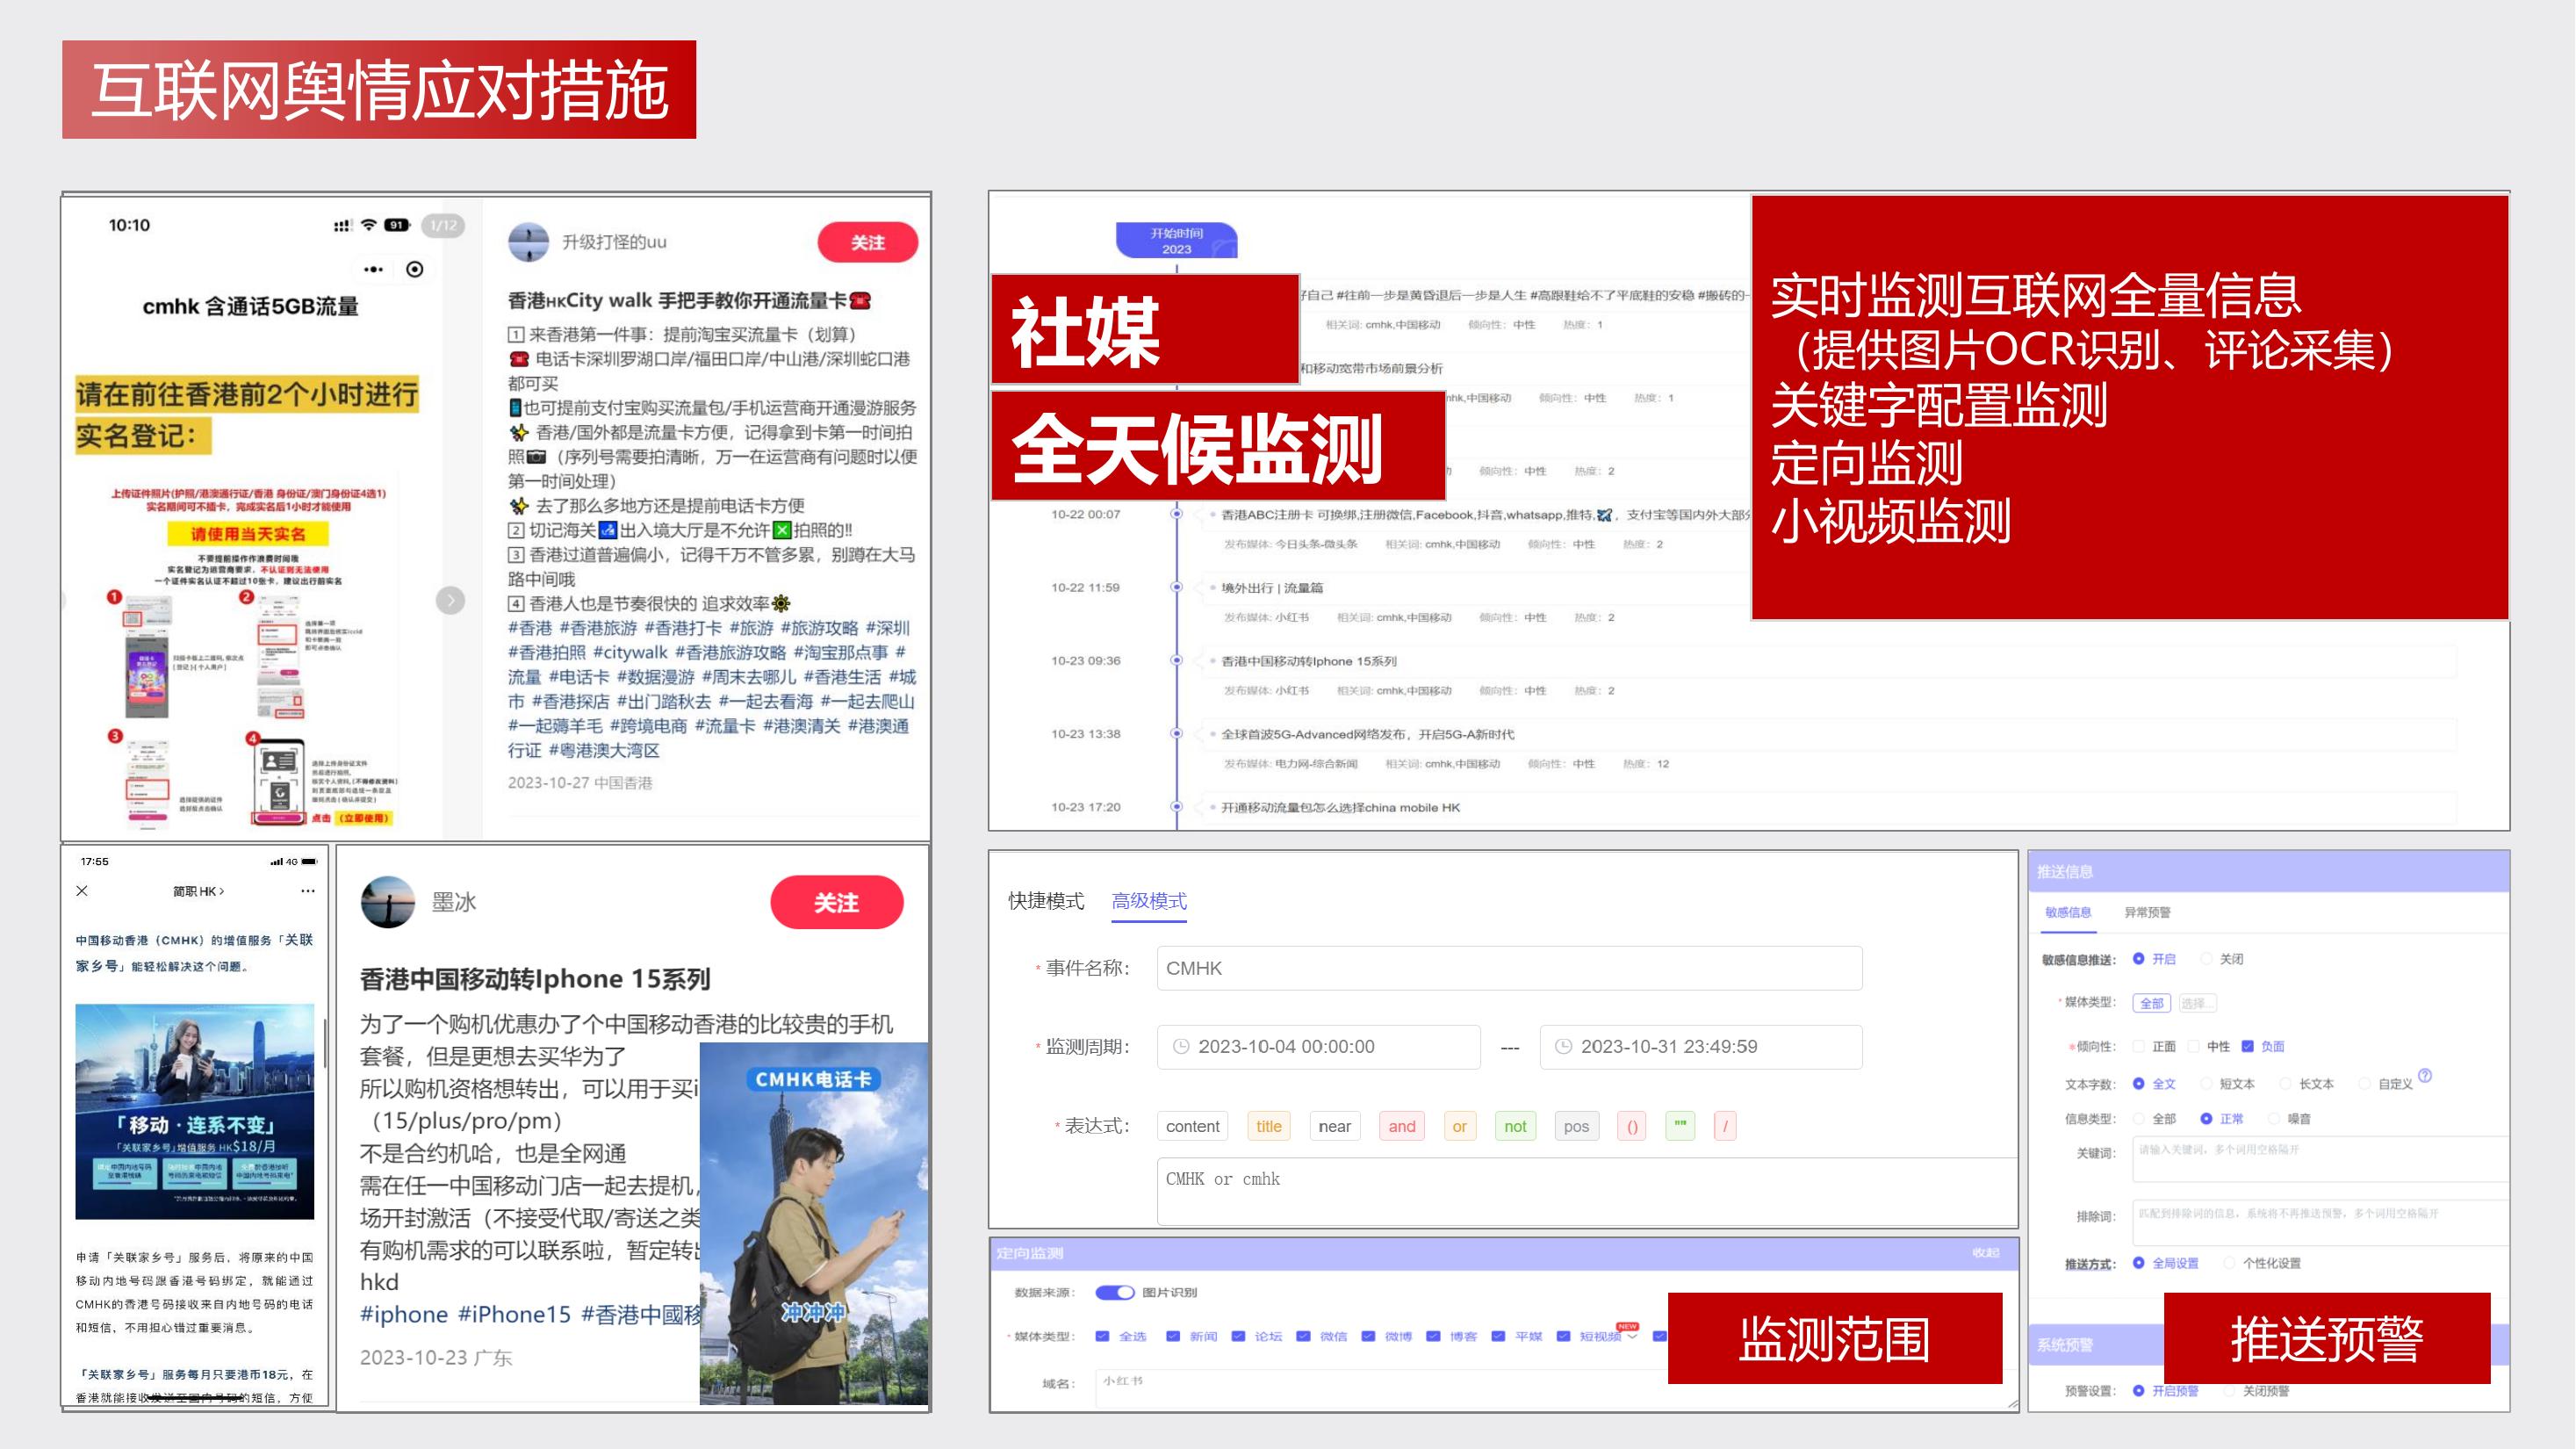Tap the three-dots menu in cmhk phone screenshot
Viewport: 2576px width, 1449px height.
(x=373, y=269)
